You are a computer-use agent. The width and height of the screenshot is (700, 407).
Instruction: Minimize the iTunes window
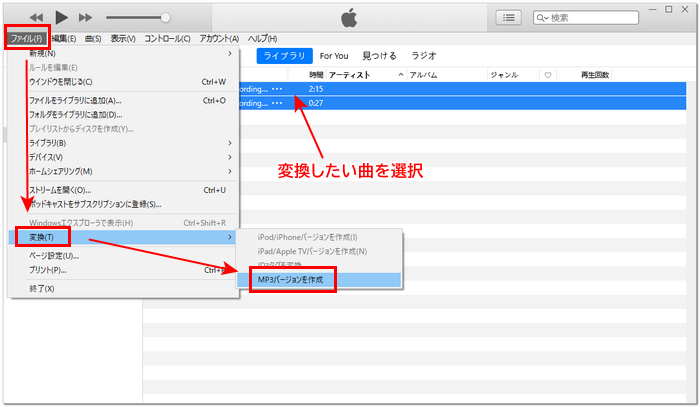[x=652, y=9]
